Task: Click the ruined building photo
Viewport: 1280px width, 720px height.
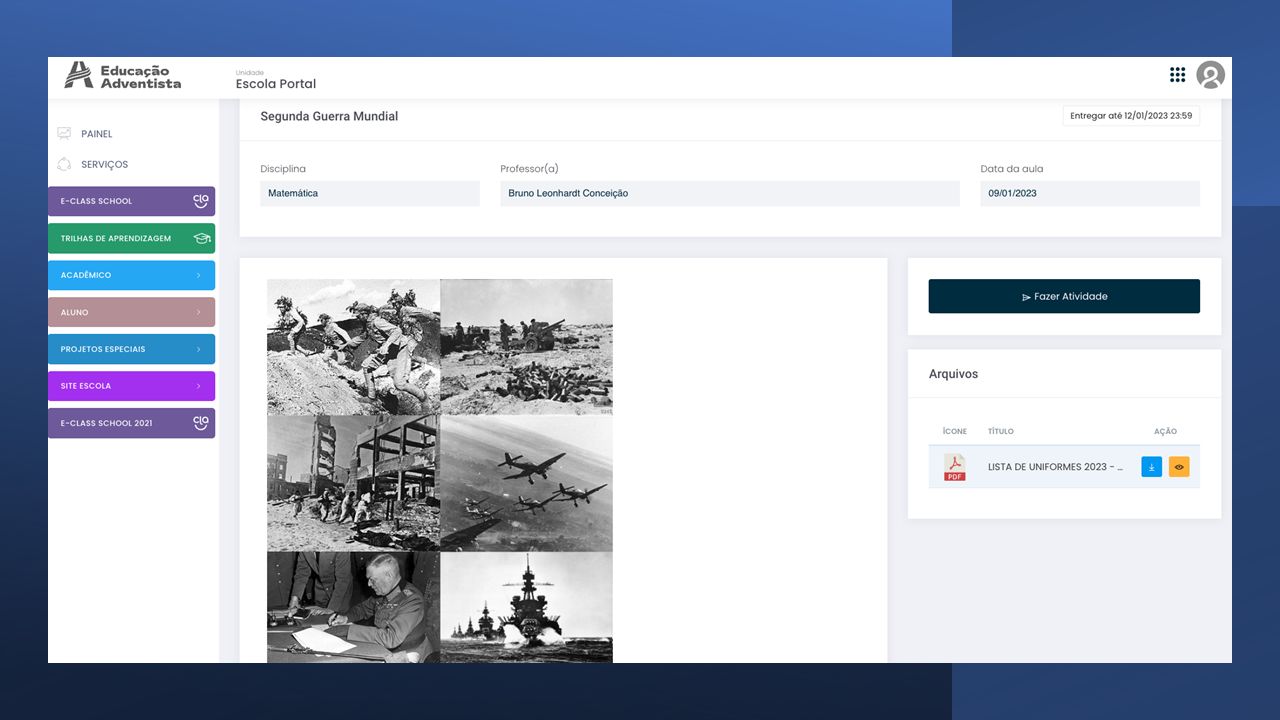Action: 353,483
